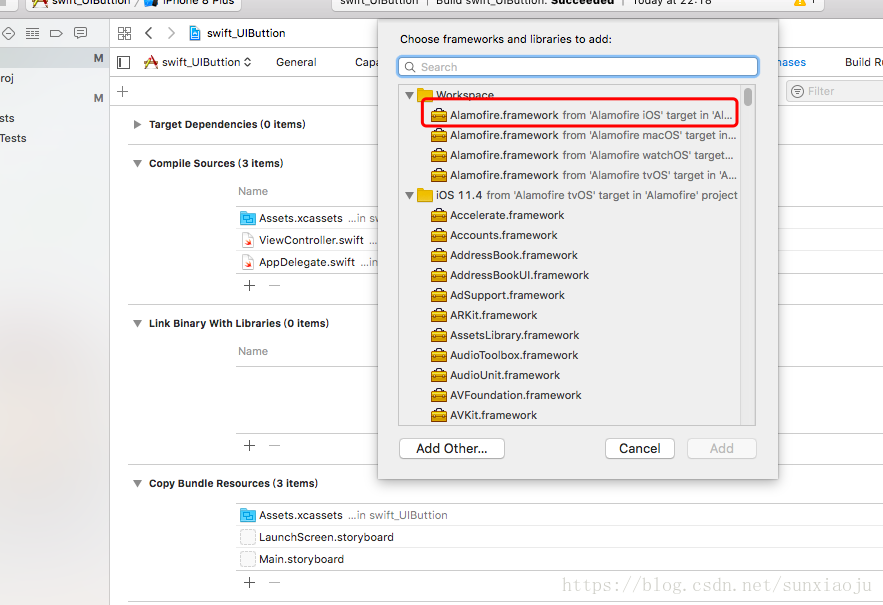Select LaunchScreen.storyboard in Copy Bundle Resources
Screen dimensions: 883x605
click(x=326, y=537)
